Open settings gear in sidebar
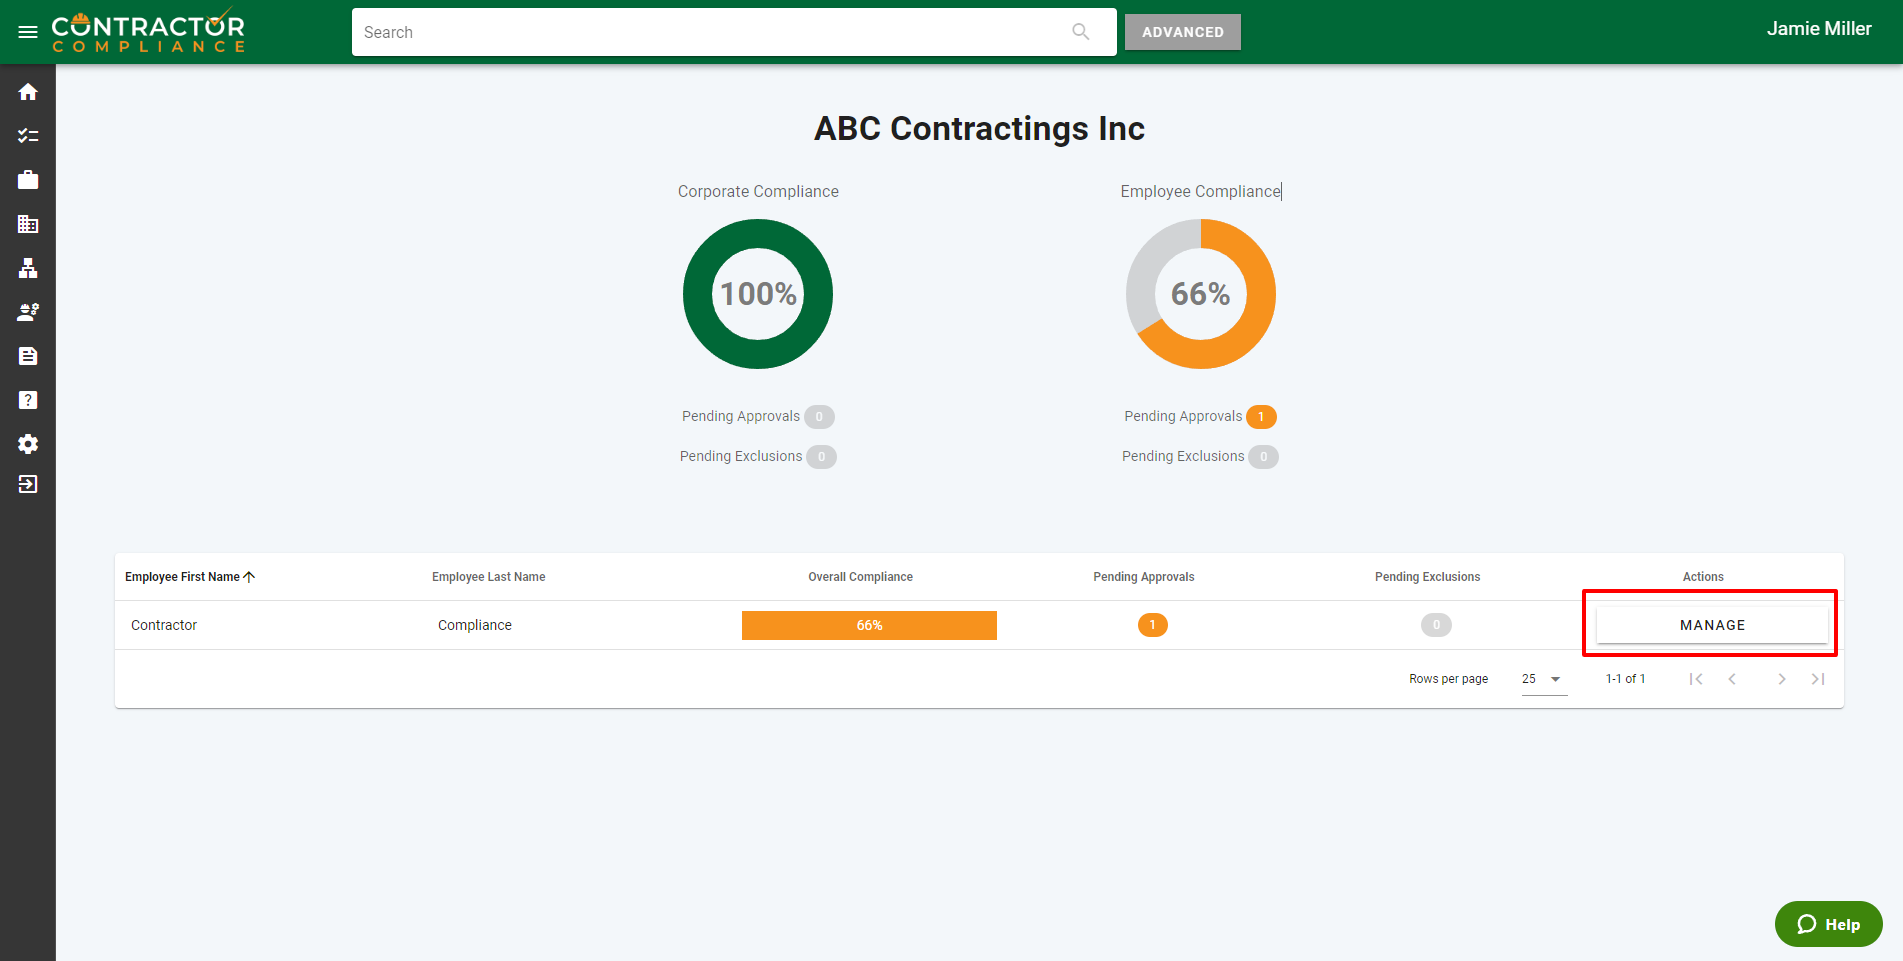 (28, 444)
